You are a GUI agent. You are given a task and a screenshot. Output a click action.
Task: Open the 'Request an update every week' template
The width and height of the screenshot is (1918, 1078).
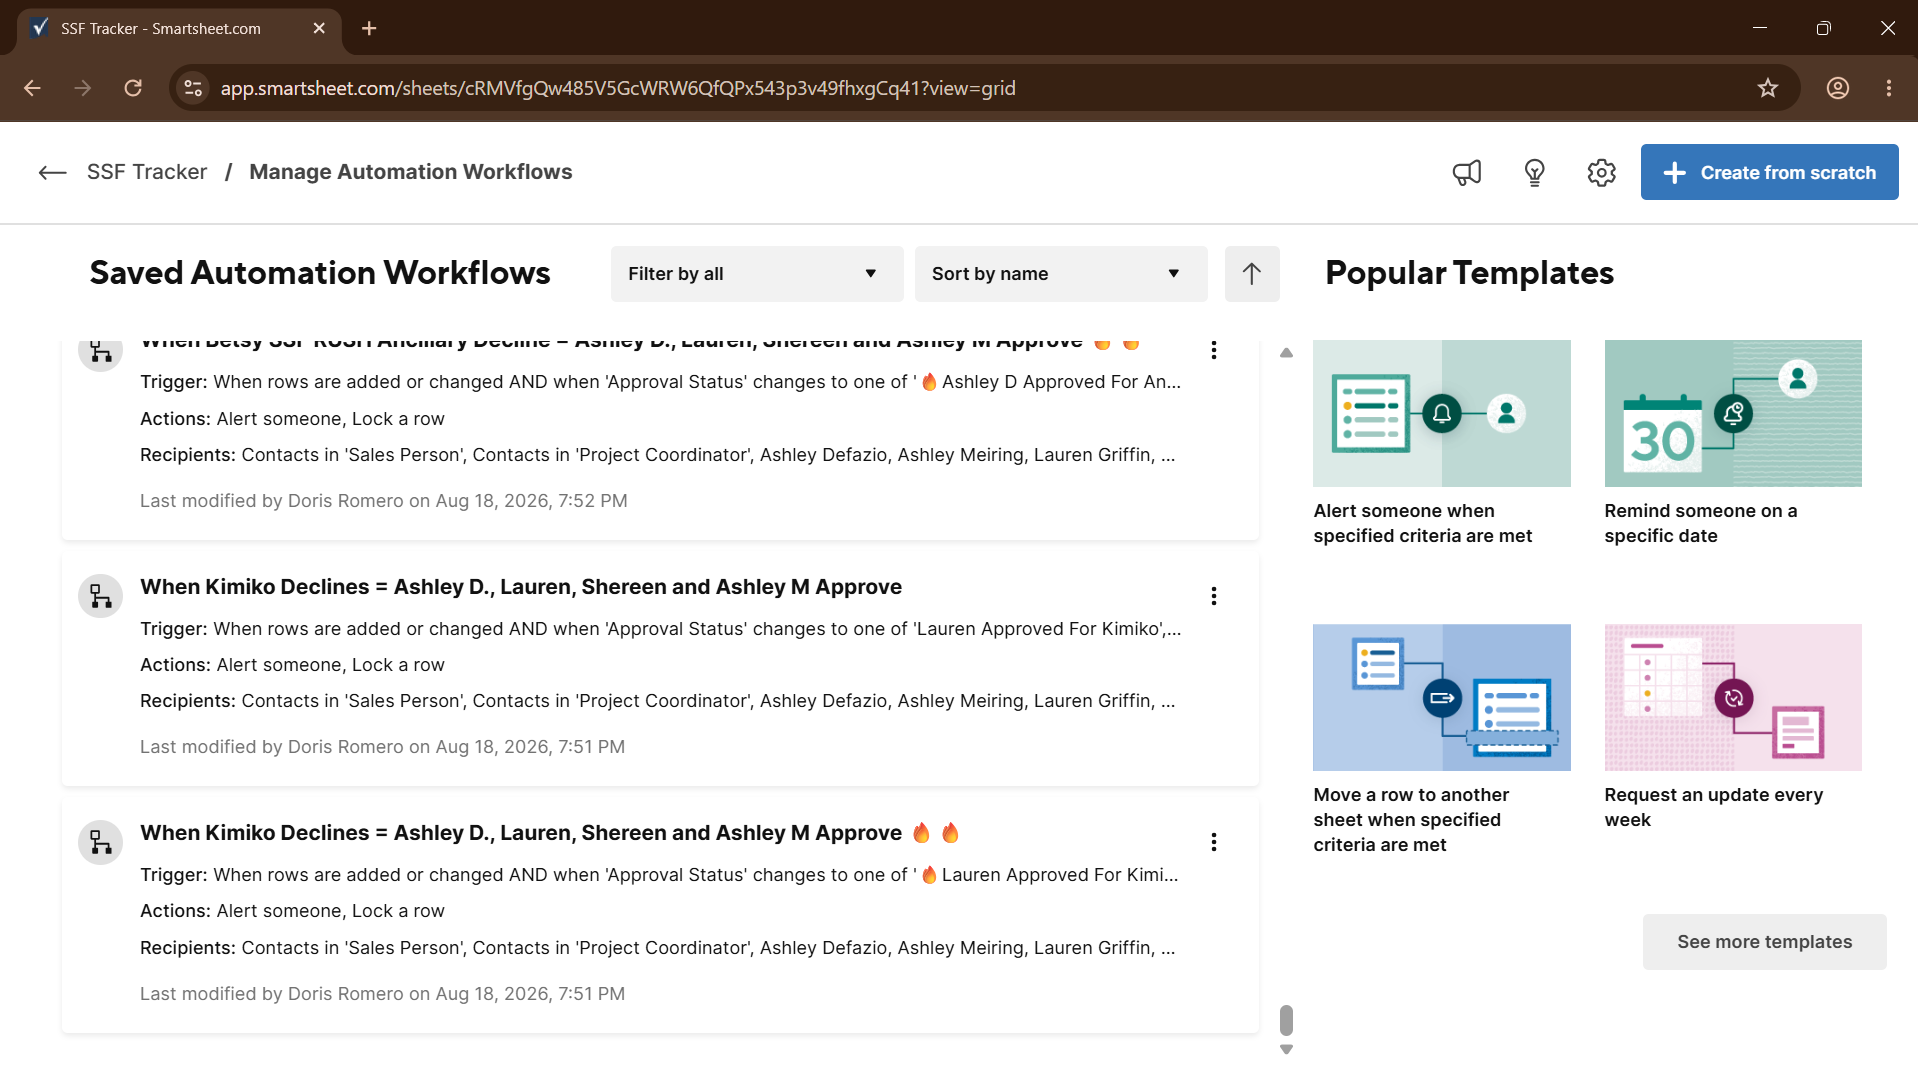(x=1732, y=697)
